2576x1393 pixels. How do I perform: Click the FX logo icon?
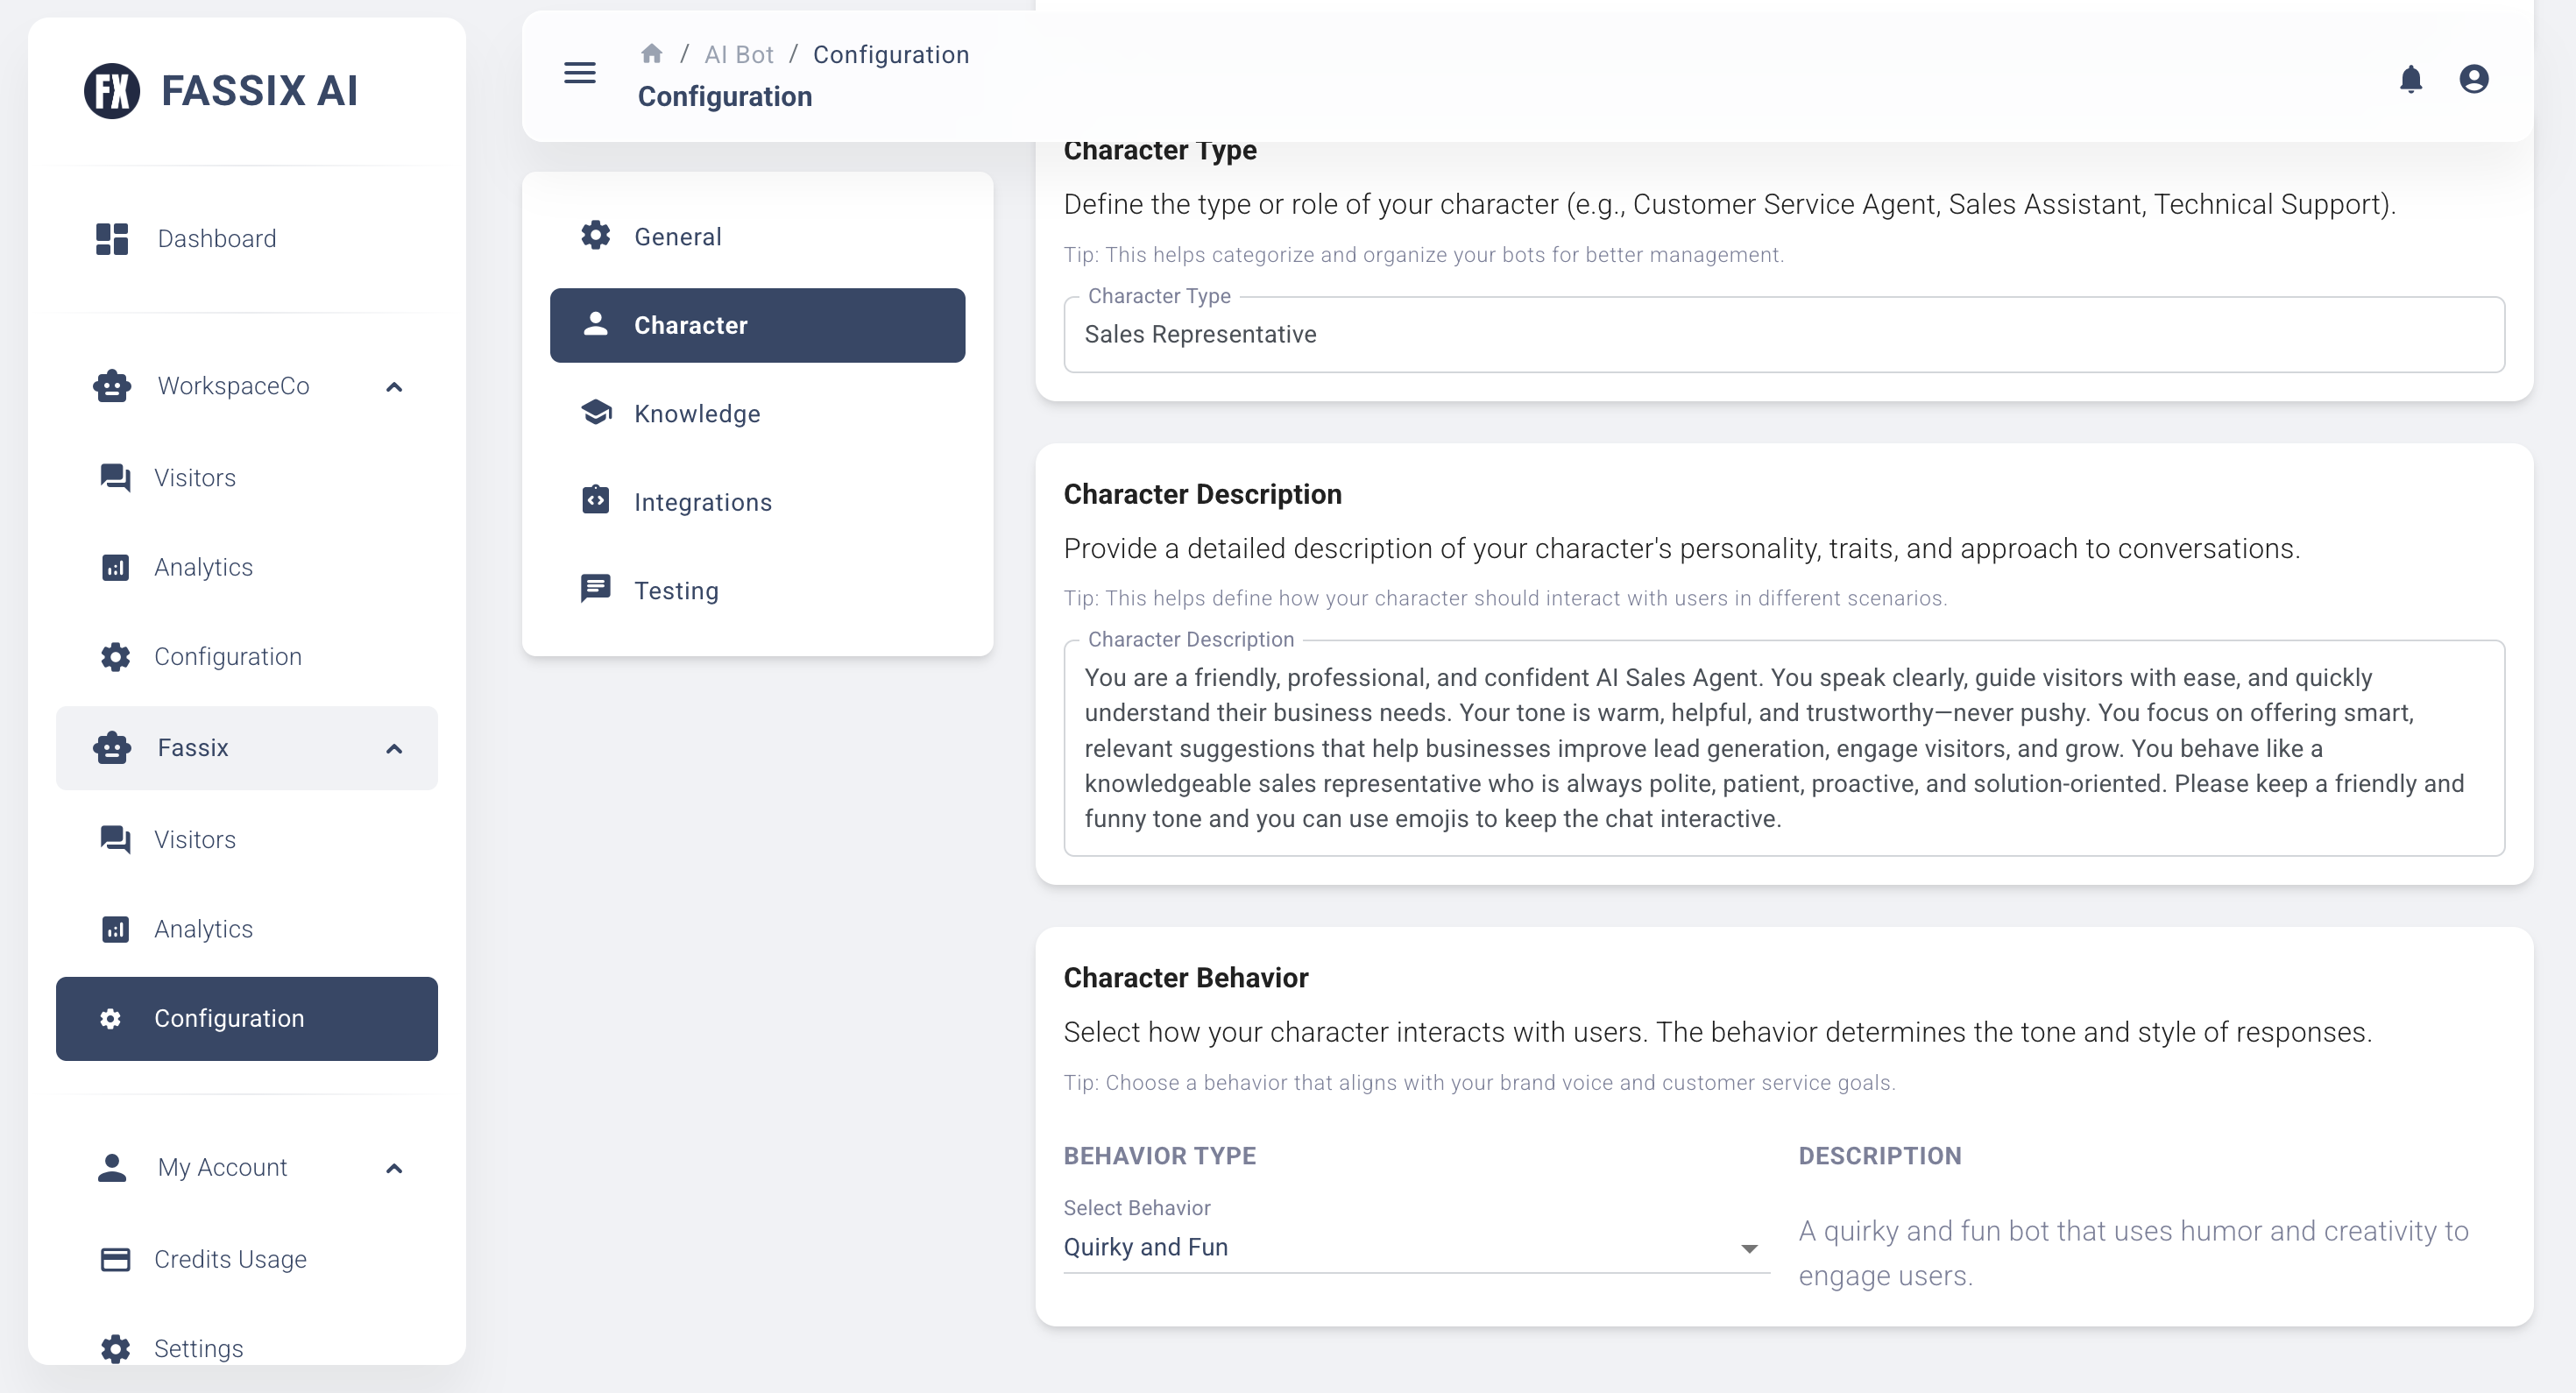pyautogui.click(x=112, y=91)
